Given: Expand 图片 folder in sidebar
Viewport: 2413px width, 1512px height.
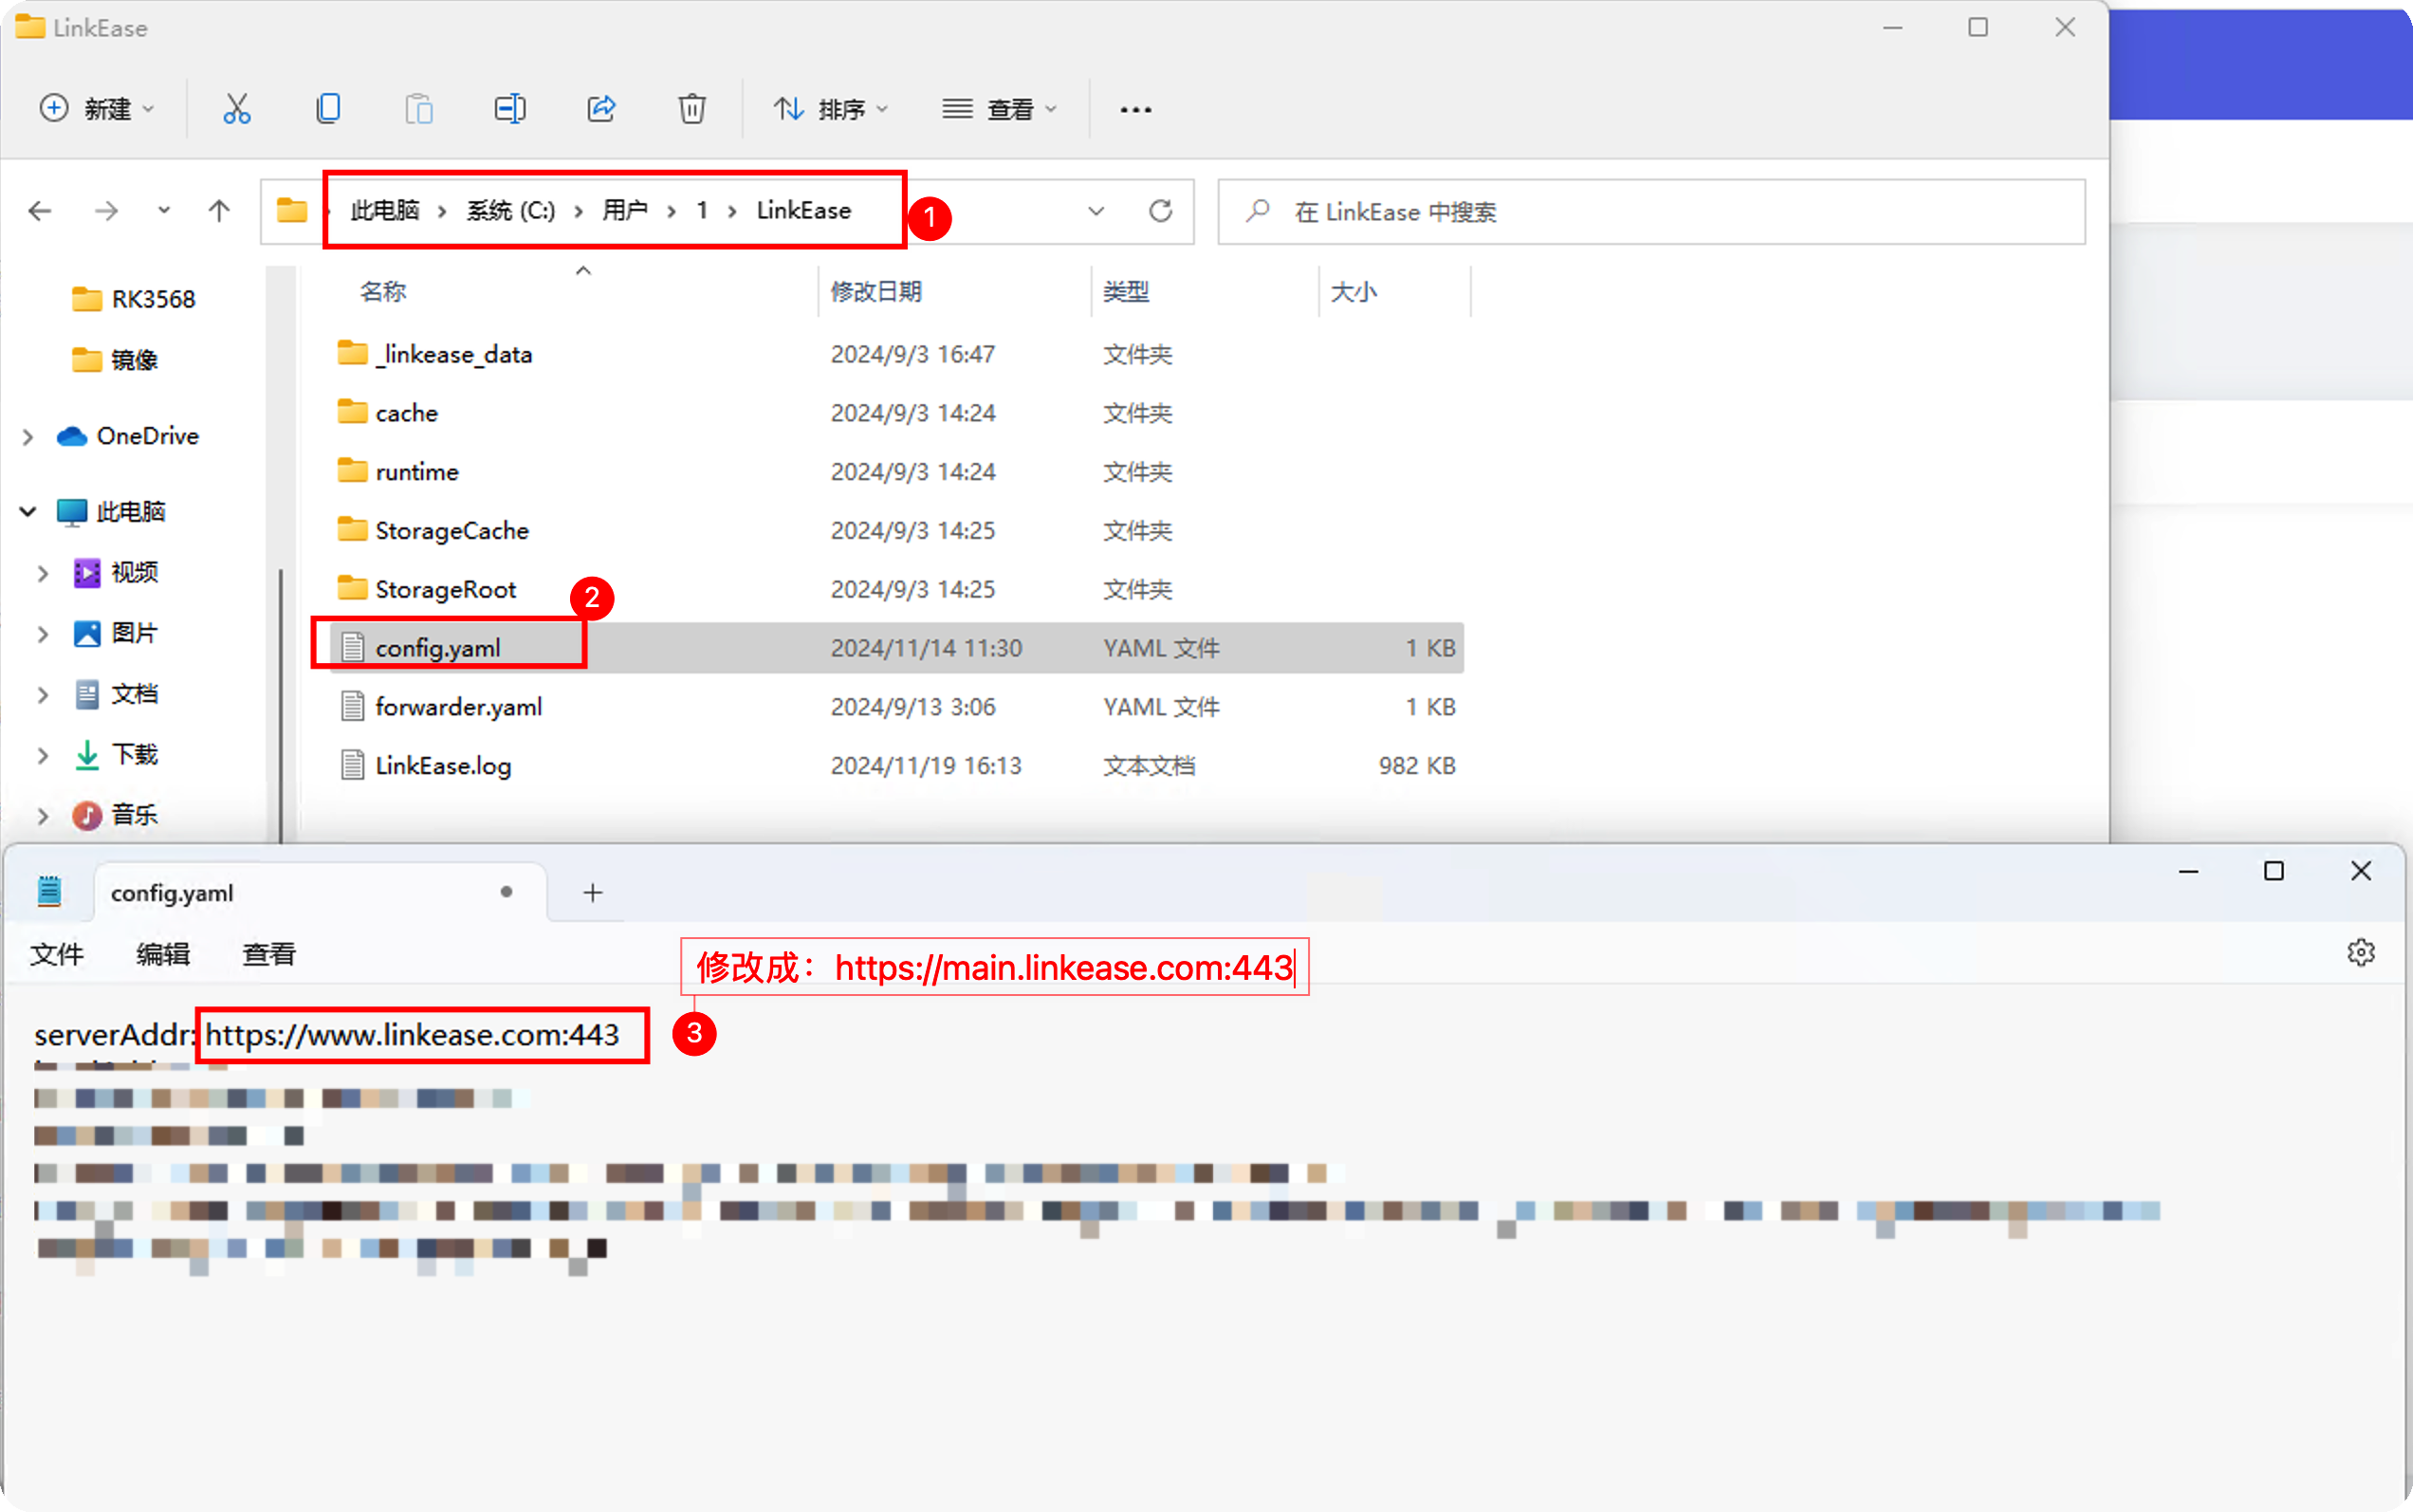Looking at the screenshot, I should (43, 633).
